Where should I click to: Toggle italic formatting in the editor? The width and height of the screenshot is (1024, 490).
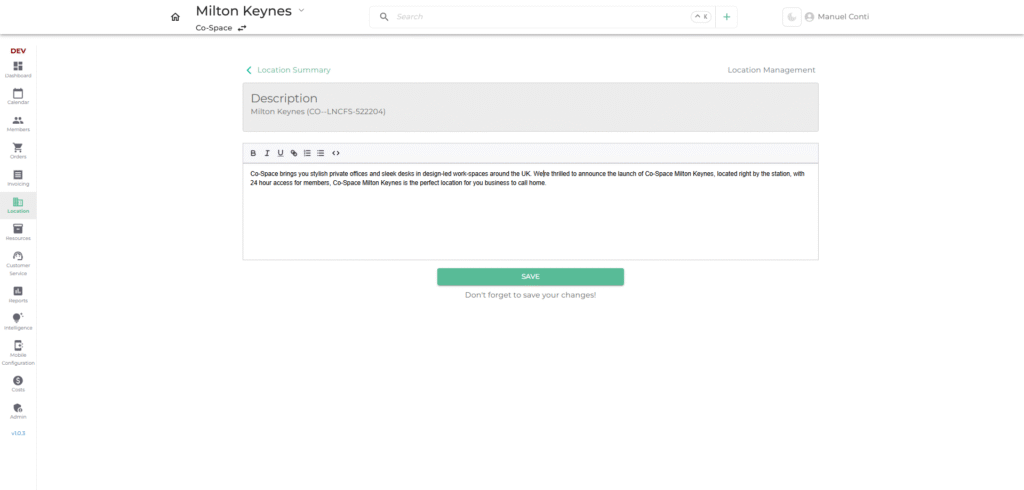tap(267, 153)
